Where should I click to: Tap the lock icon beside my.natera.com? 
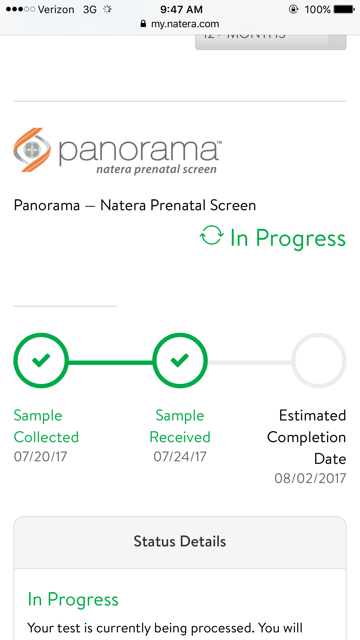pos(143,24)
